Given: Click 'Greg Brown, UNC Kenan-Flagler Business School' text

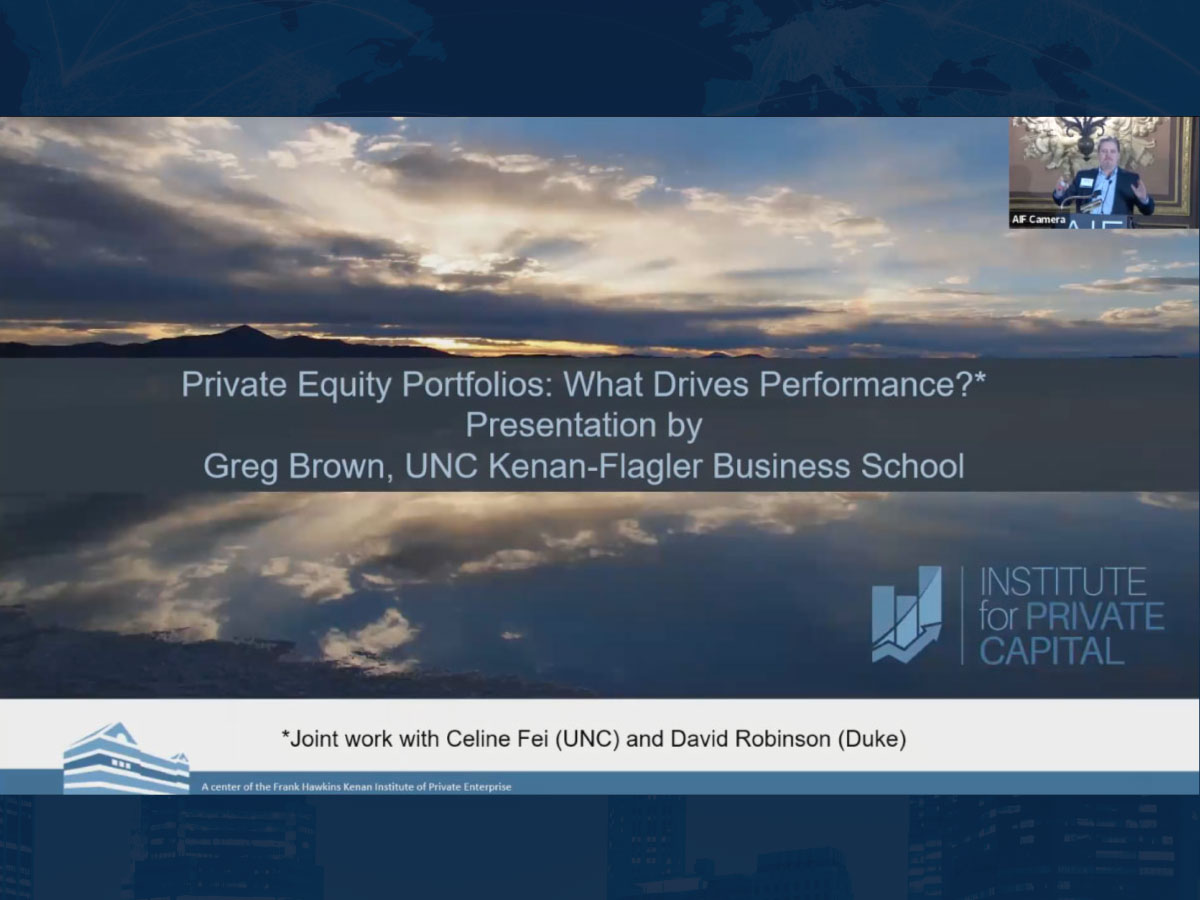Looking at the screenshot, I should click(x=584, y=466).
